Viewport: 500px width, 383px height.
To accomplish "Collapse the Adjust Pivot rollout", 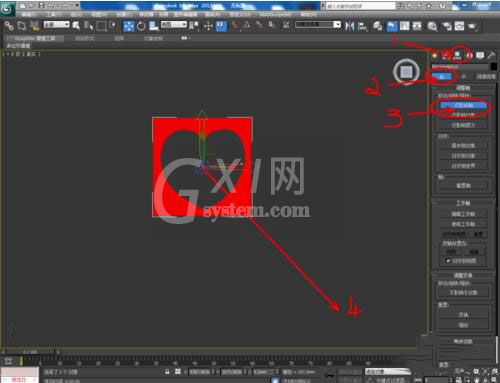I will [x=463, y=88].
